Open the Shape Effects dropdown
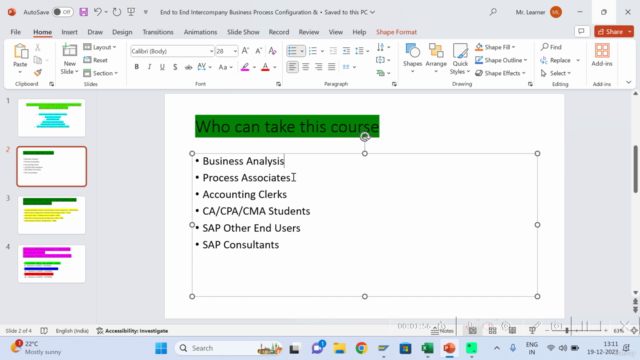The image size is (640, 360). 500,73
